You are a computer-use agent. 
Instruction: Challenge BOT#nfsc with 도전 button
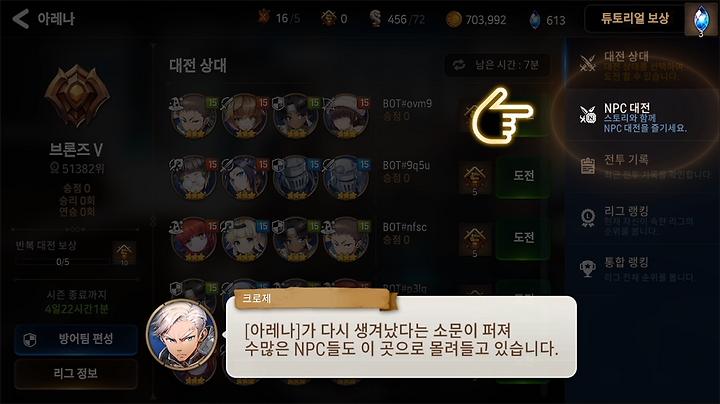click(x=523, y=238)
